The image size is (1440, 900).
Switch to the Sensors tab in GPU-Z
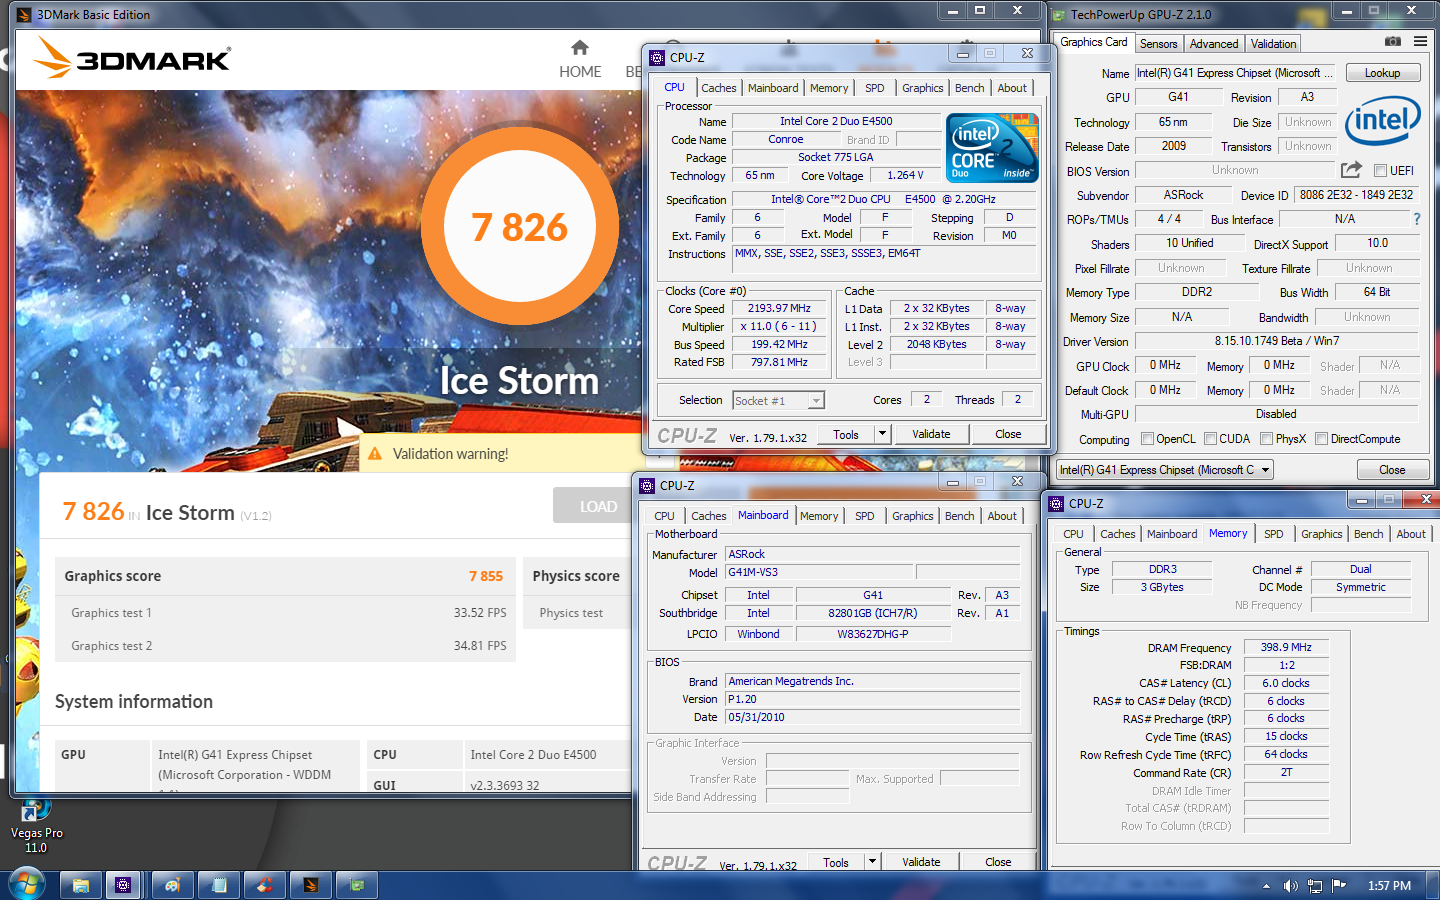coord(1158,44)
